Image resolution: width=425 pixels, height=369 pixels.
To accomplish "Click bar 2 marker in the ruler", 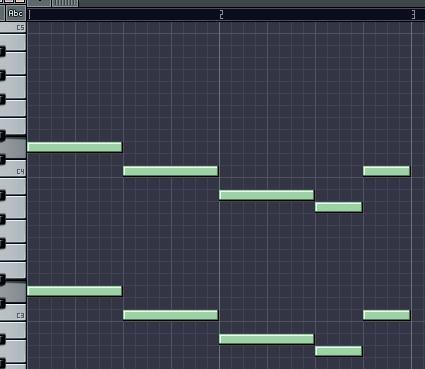I will 221,15.
